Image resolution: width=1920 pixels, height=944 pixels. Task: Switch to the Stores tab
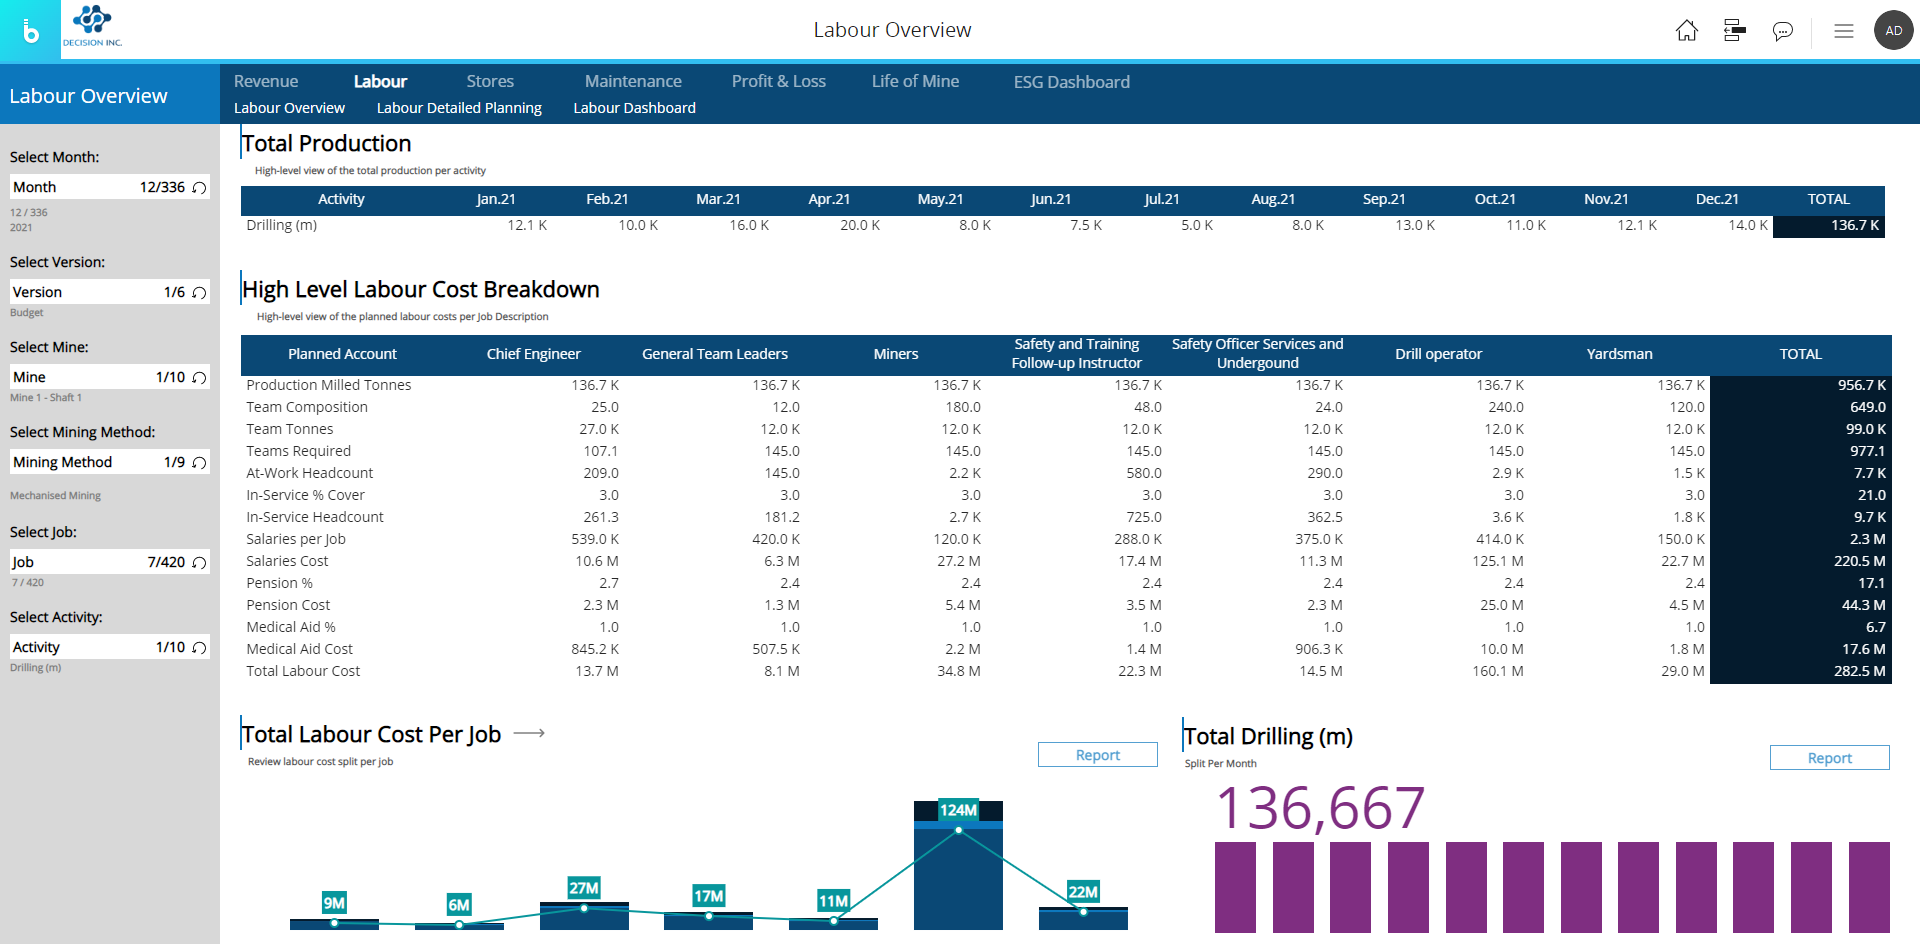pos(490,81)
